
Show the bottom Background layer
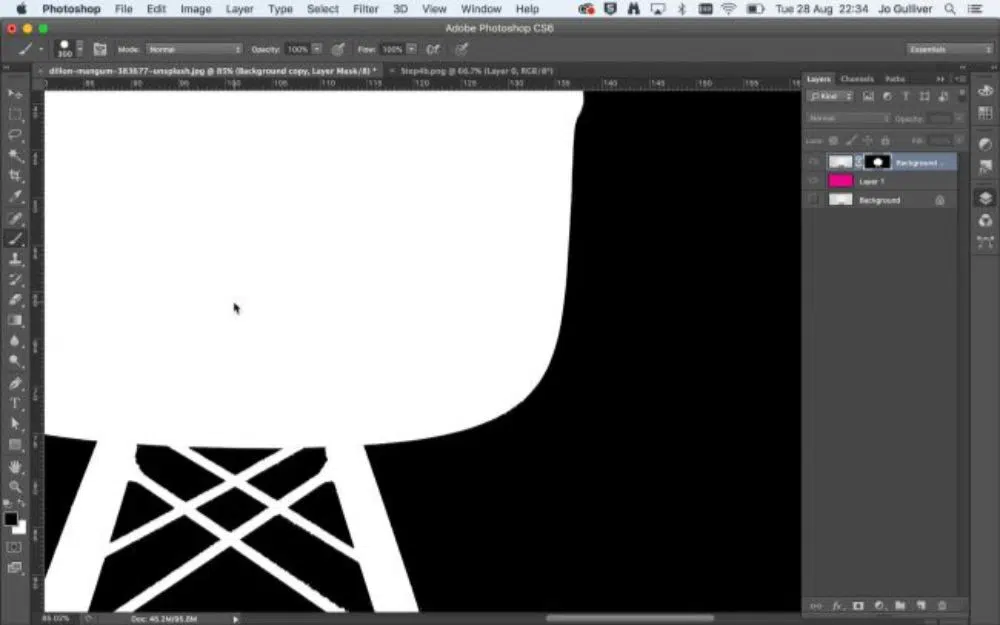tap(813, 200)
